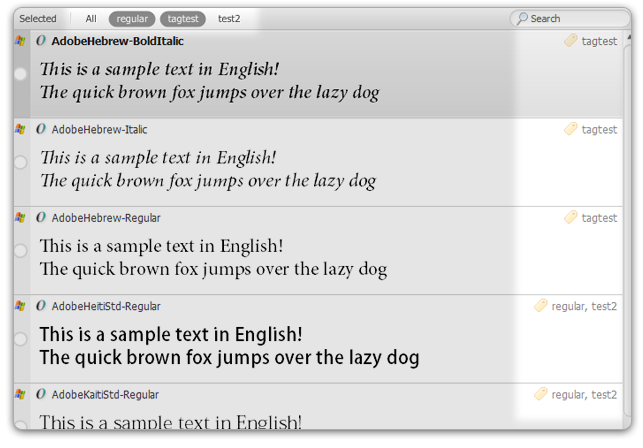
Task: Click the magnifier icon in Search box
Action: click(x=522, y=18)
